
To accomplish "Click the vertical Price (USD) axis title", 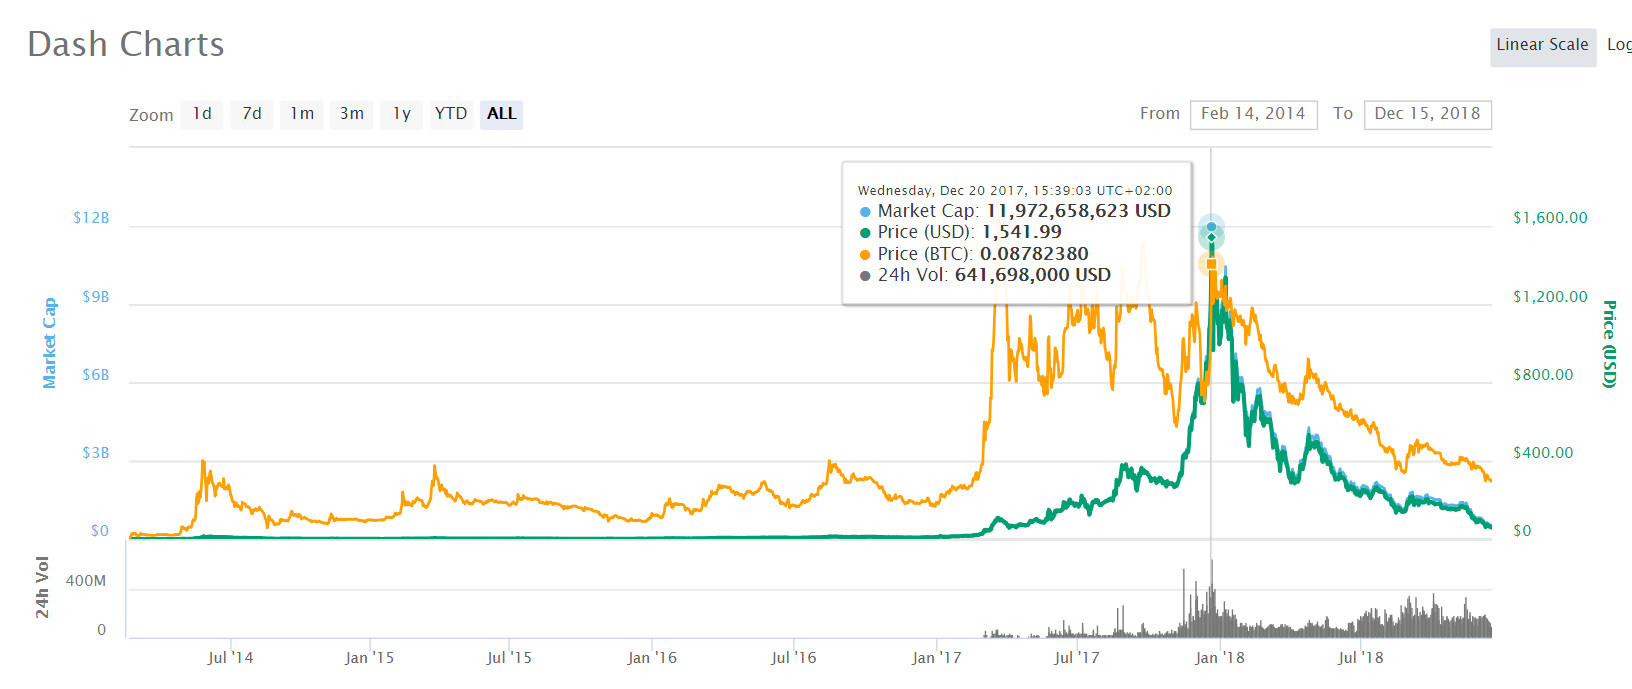I will coord(1609,344).
